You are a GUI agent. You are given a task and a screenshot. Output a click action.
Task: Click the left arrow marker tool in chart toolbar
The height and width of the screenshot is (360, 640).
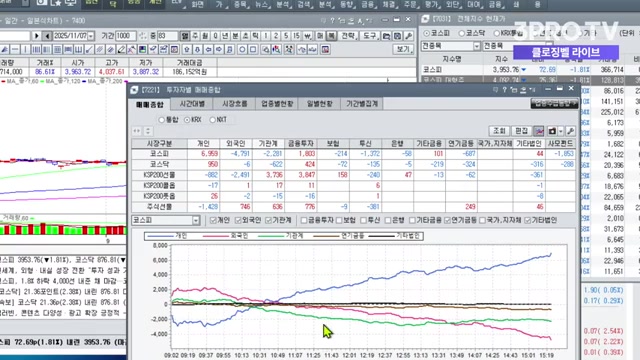pos(208,50)
